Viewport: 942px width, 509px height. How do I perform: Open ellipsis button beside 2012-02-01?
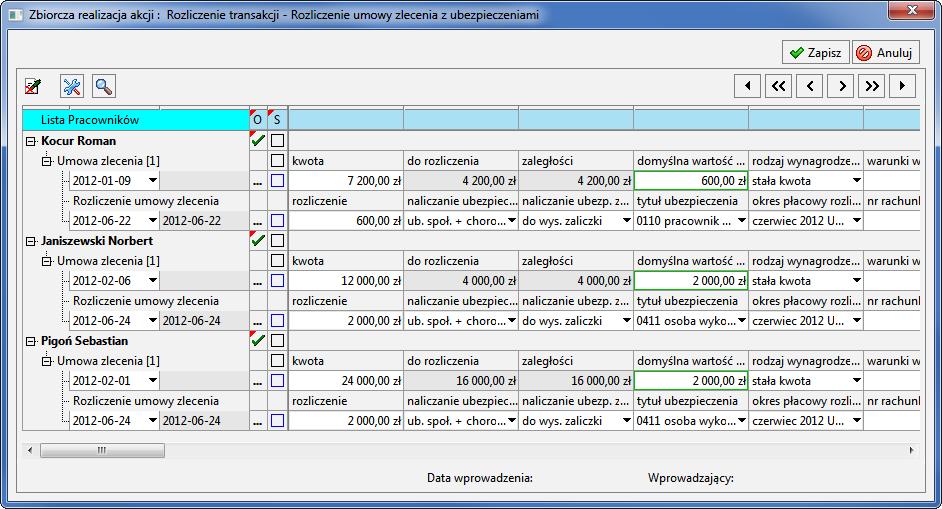click(x=258, y=381)
